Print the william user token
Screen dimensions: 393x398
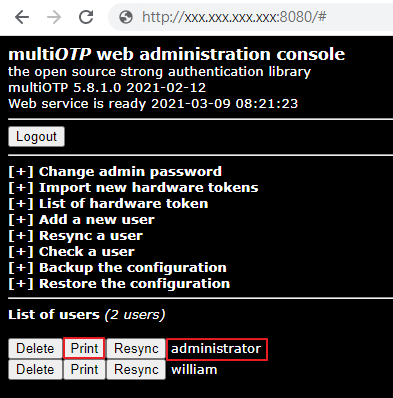[x=84, y=370]
